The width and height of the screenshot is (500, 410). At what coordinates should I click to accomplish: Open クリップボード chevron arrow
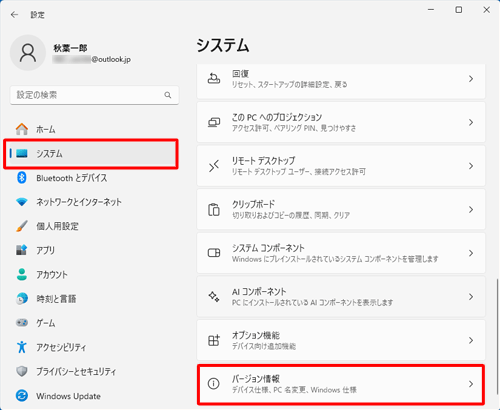click(471, 210)
